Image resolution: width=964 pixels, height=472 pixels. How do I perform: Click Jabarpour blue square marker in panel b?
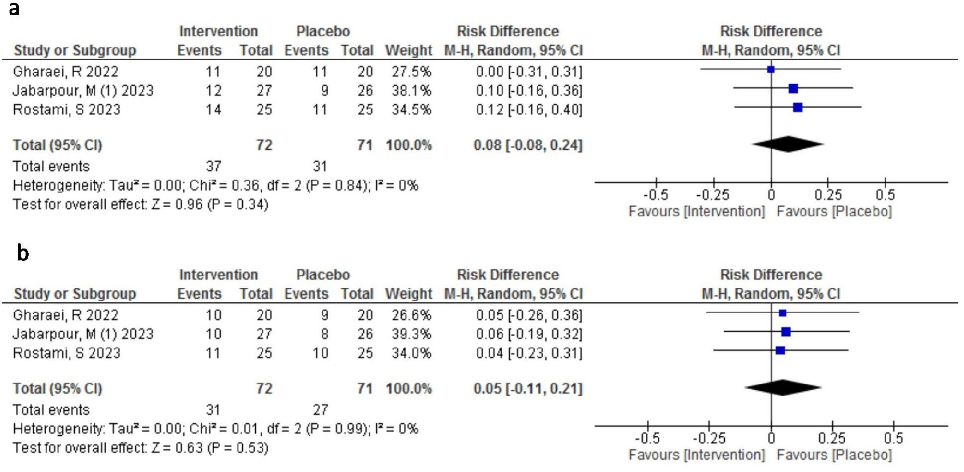click(785, 331)
